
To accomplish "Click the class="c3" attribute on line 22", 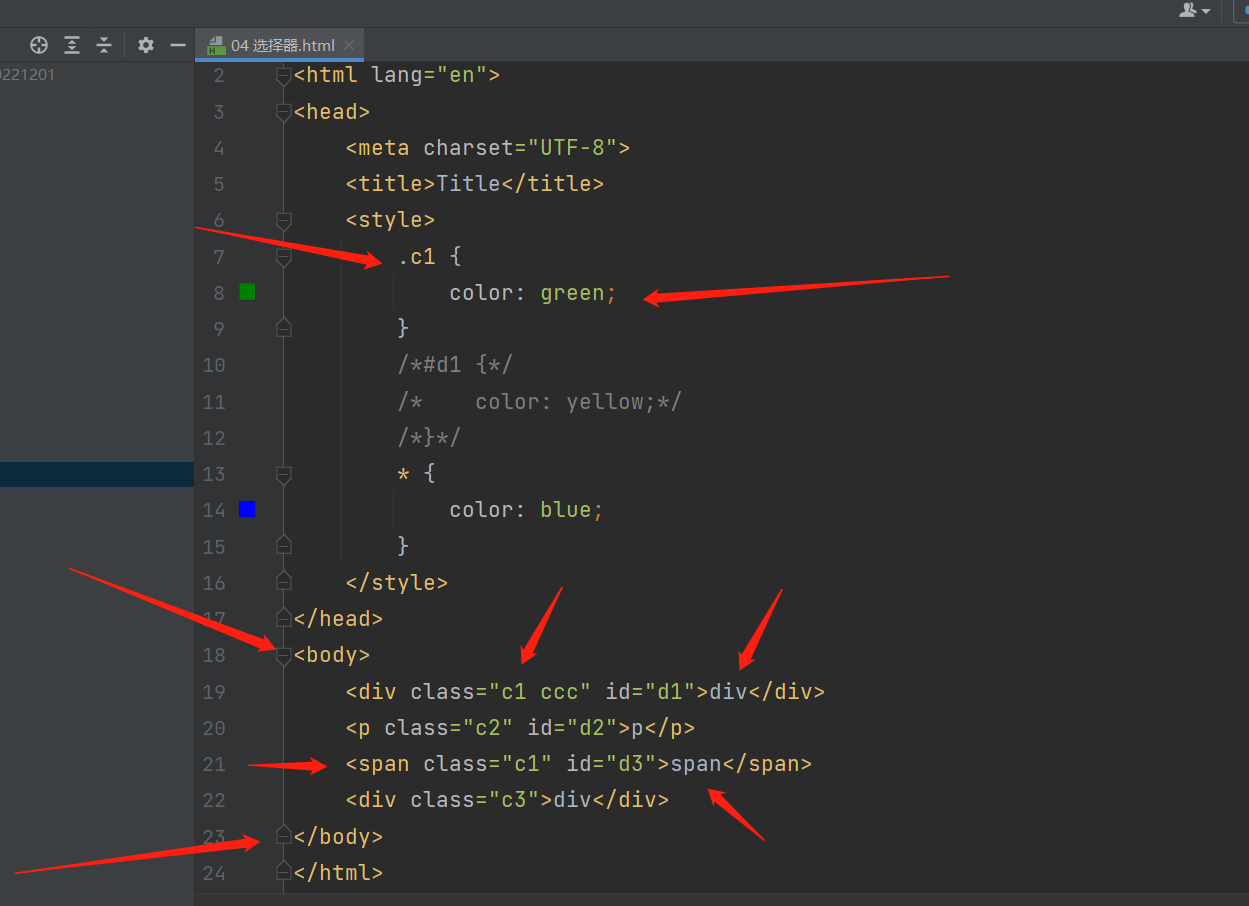I will coord(476,800).
